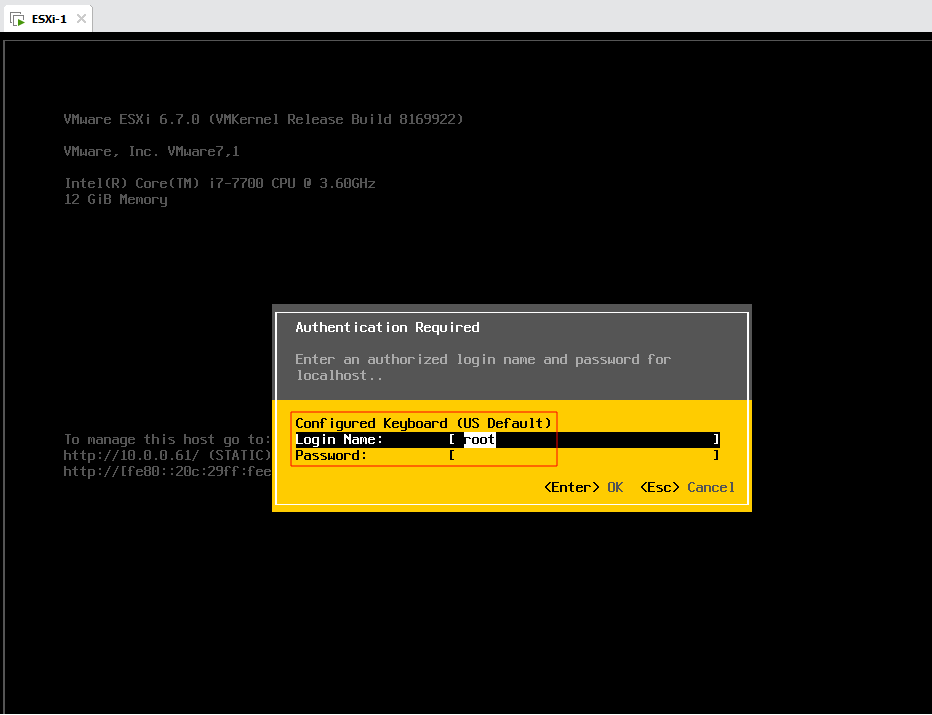Click the VMware, Inc. VMware7,1 line
The height and width of the screenshot is (715, 932).
click(152, 152)
